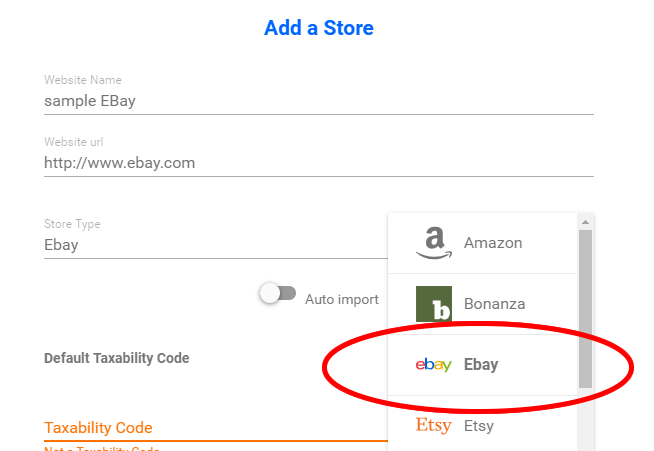
Task: Click the dropdown scrollbar up arrow
Action: [x=585, y=222]
